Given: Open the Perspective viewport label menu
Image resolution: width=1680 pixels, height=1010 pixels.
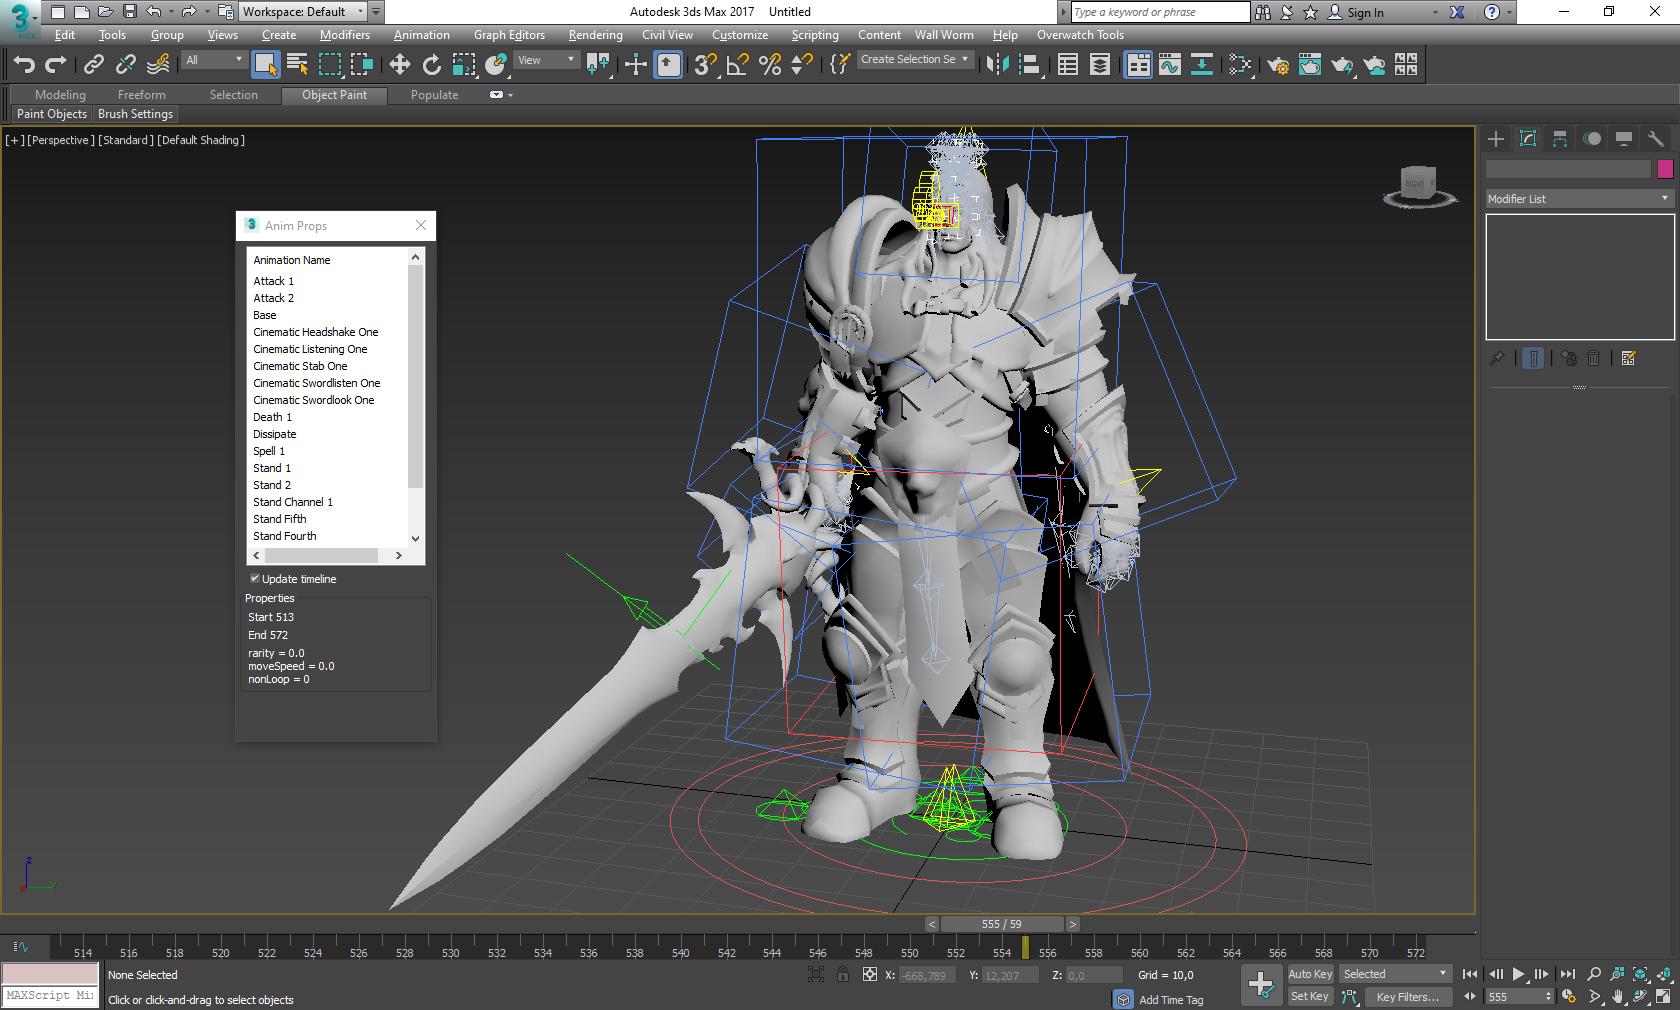Looking at the screenshot, I should (60, 140).
